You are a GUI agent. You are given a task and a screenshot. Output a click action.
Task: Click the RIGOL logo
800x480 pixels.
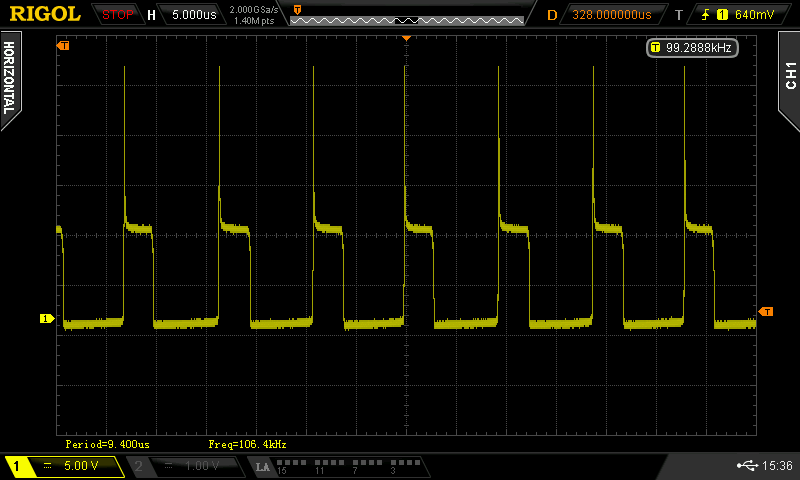tap(45, 14)
